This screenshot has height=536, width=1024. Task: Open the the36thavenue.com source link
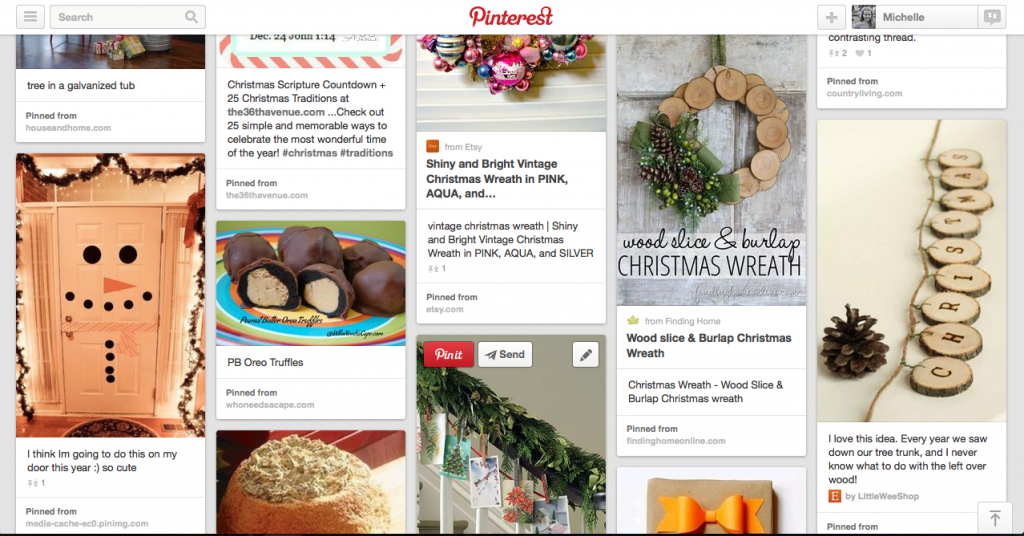click(x=267, y=195)
